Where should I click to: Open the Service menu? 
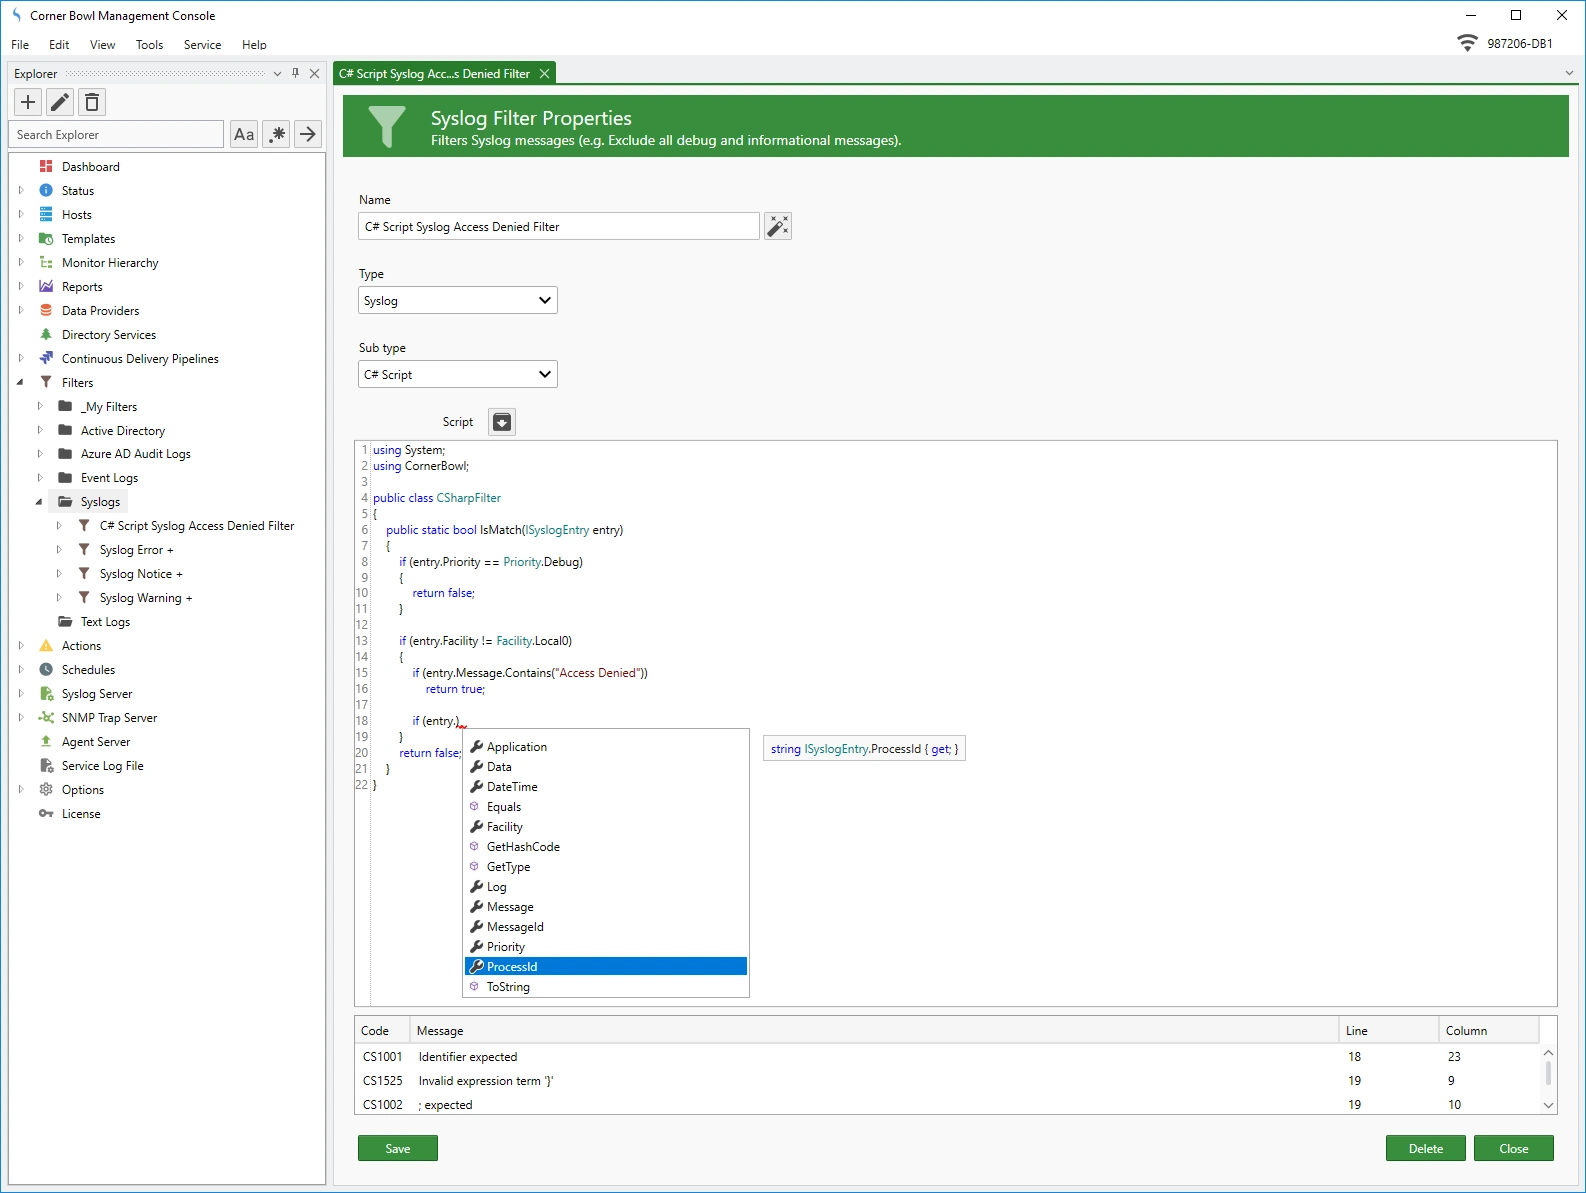[202, 45]
